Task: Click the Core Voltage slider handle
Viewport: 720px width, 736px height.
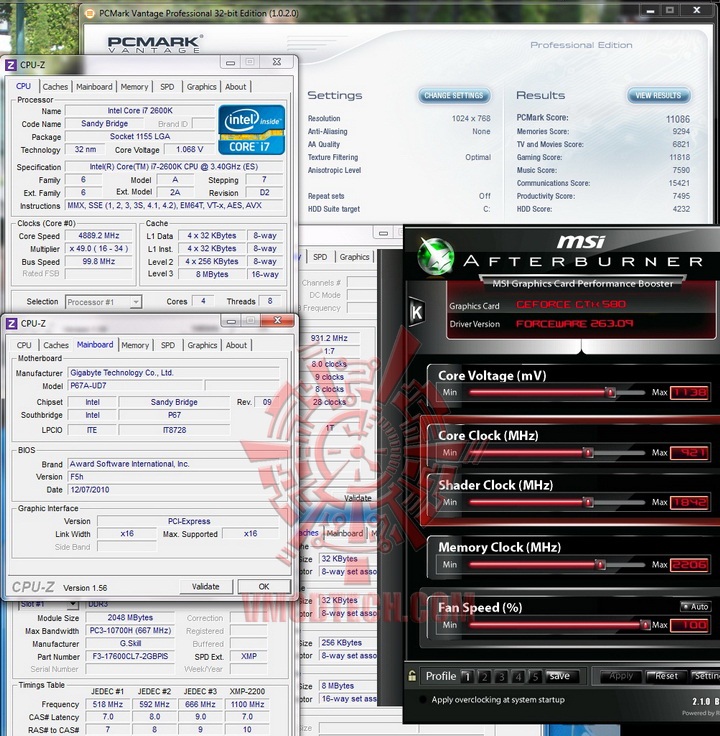Action: pos(610,392)
